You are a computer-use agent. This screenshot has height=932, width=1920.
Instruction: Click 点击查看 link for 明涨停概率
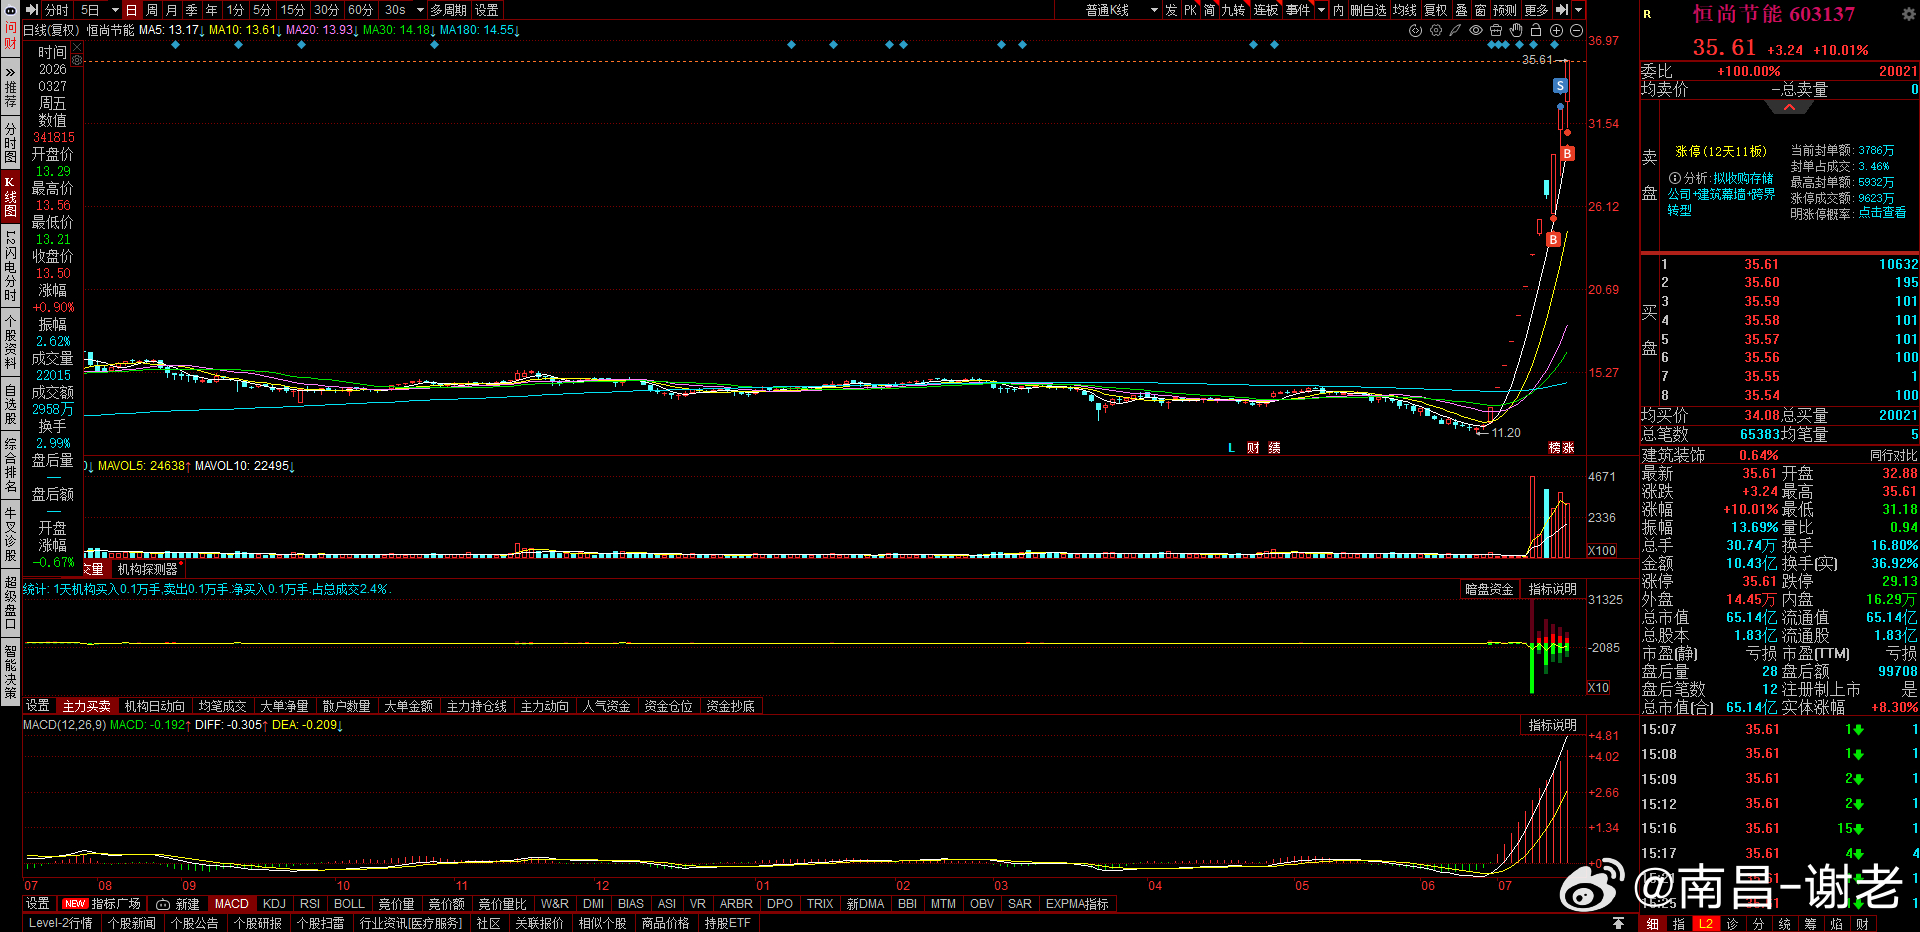(1882, 213)
